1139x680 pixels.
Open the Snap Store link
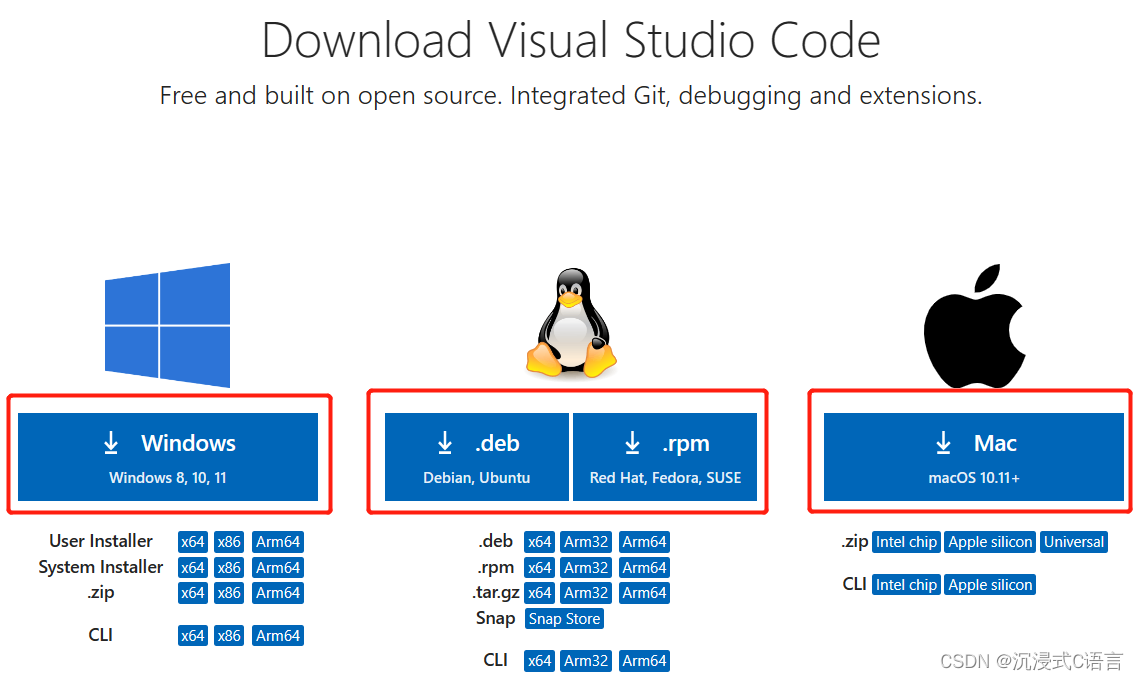(x=564, y=619)
